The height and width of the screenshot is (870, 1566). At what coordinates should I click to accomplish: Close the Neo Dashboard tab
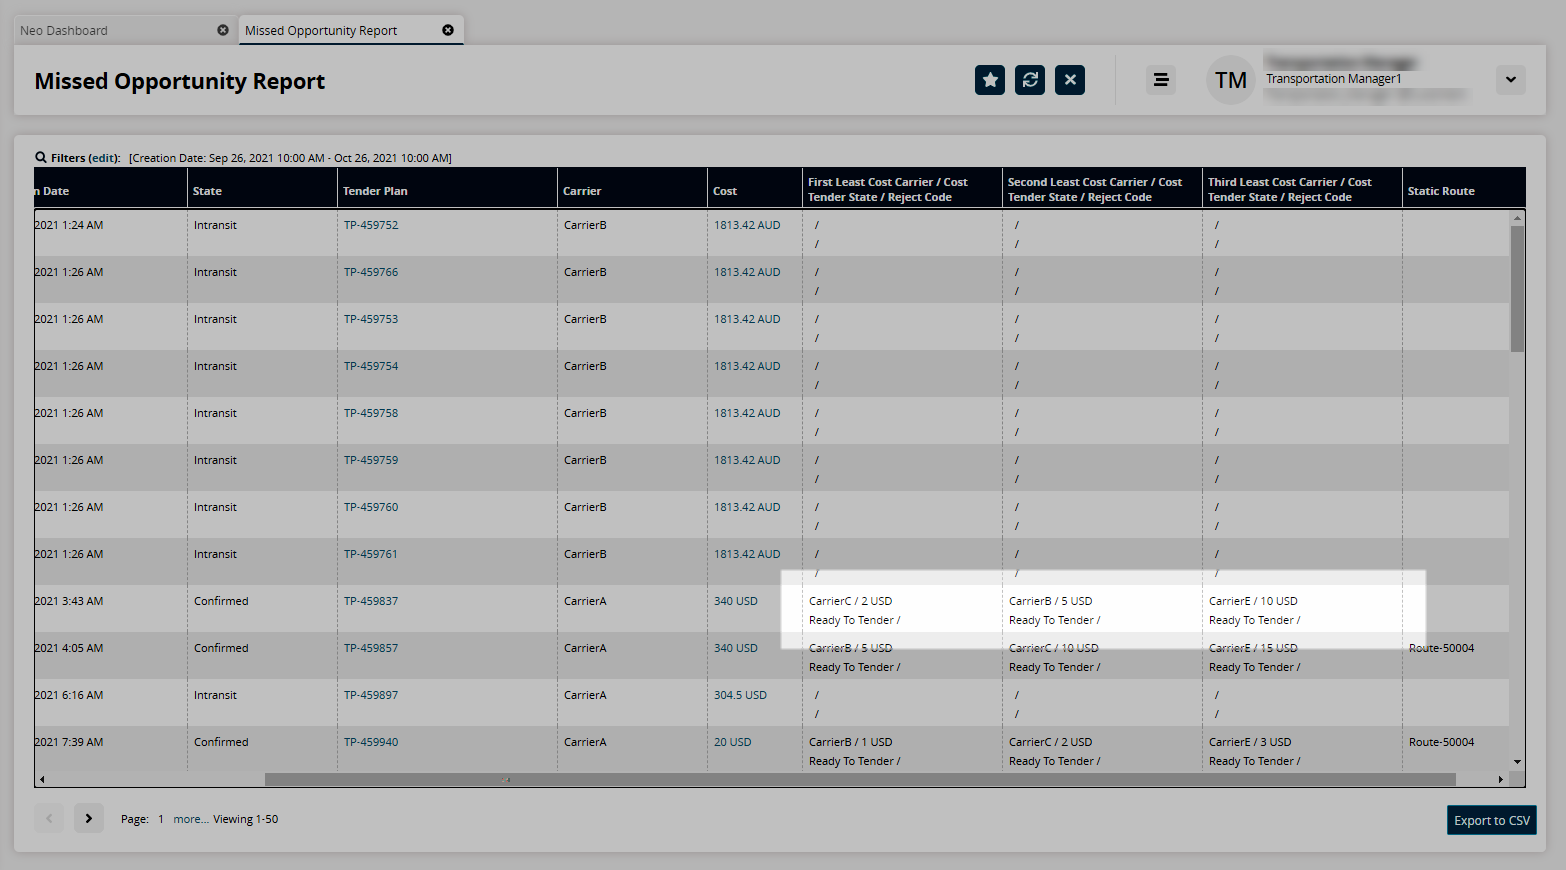coord(223,30)
